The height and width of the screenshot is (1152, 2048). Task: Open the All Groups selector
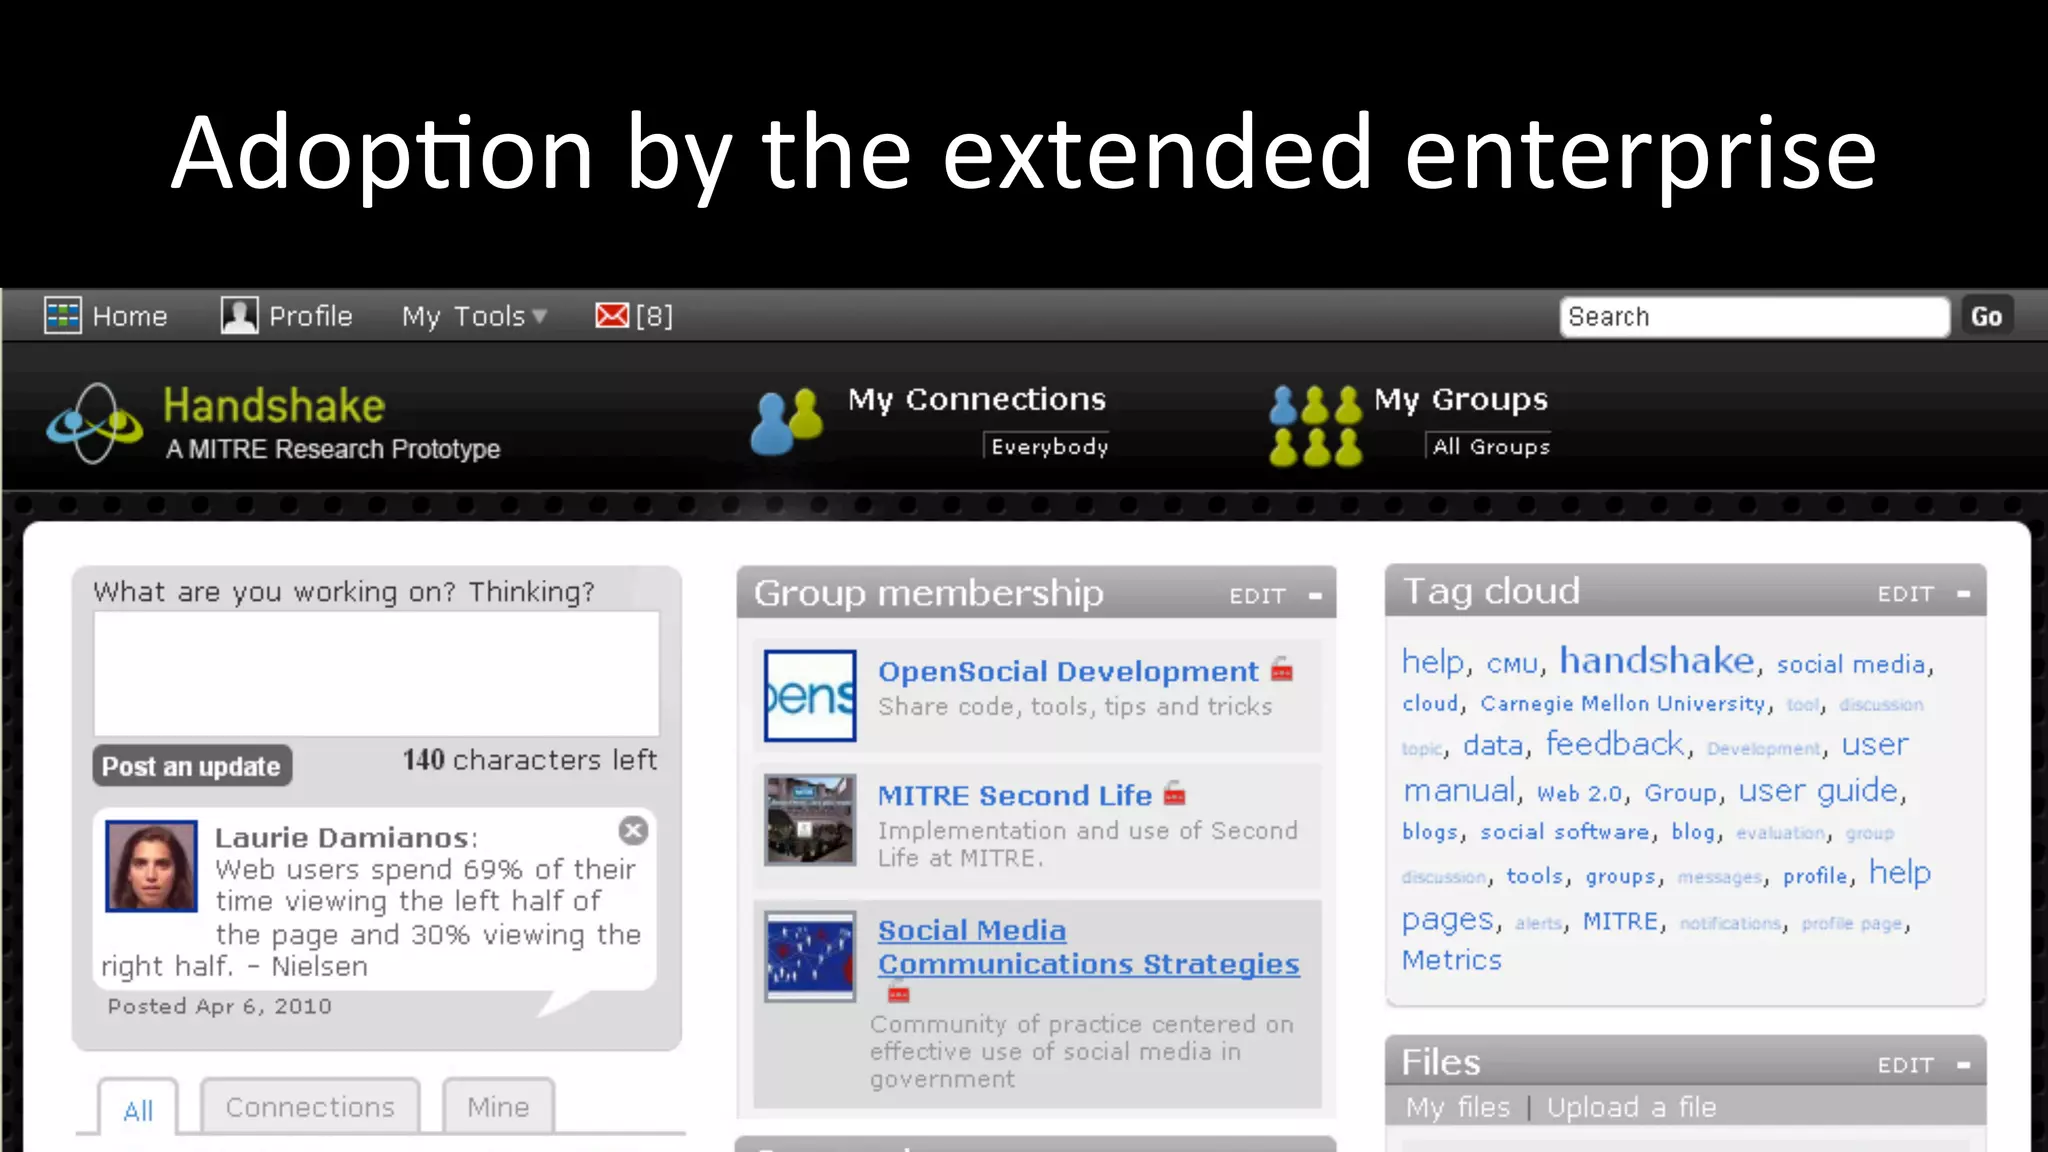(1490, 447)
